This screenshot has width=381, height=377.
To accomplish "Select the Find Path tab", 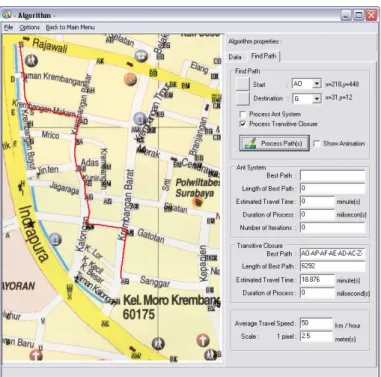I will [264, 56].
